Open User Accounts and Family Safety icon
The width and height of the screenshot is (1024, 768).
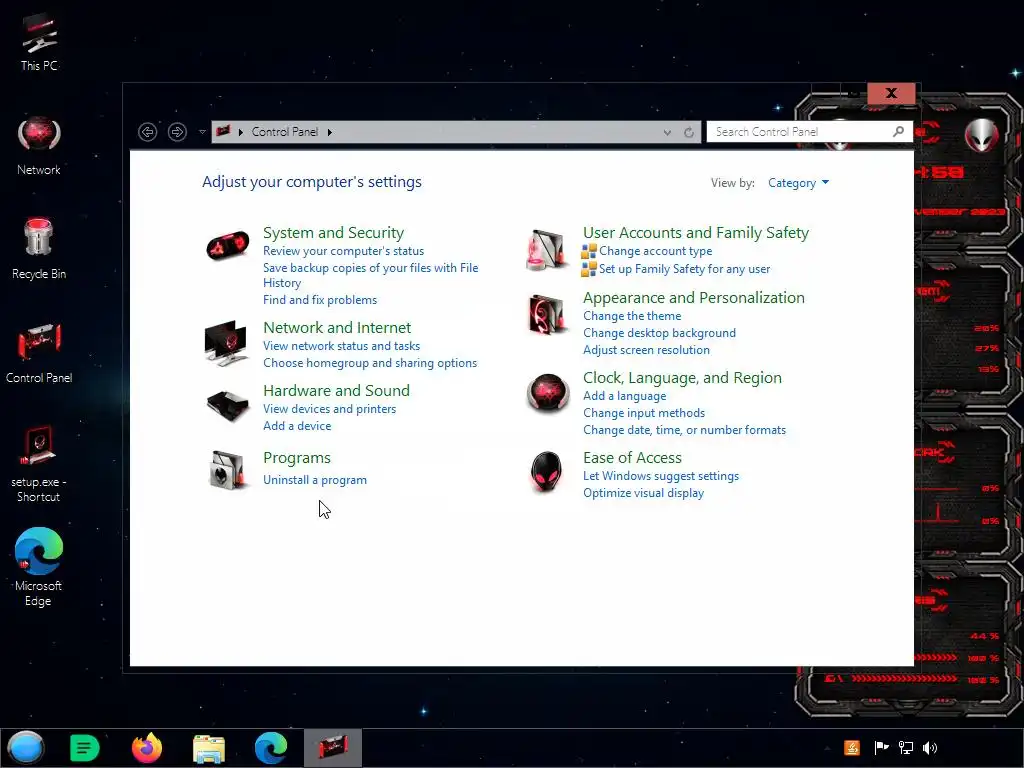(x=547, y=249)
